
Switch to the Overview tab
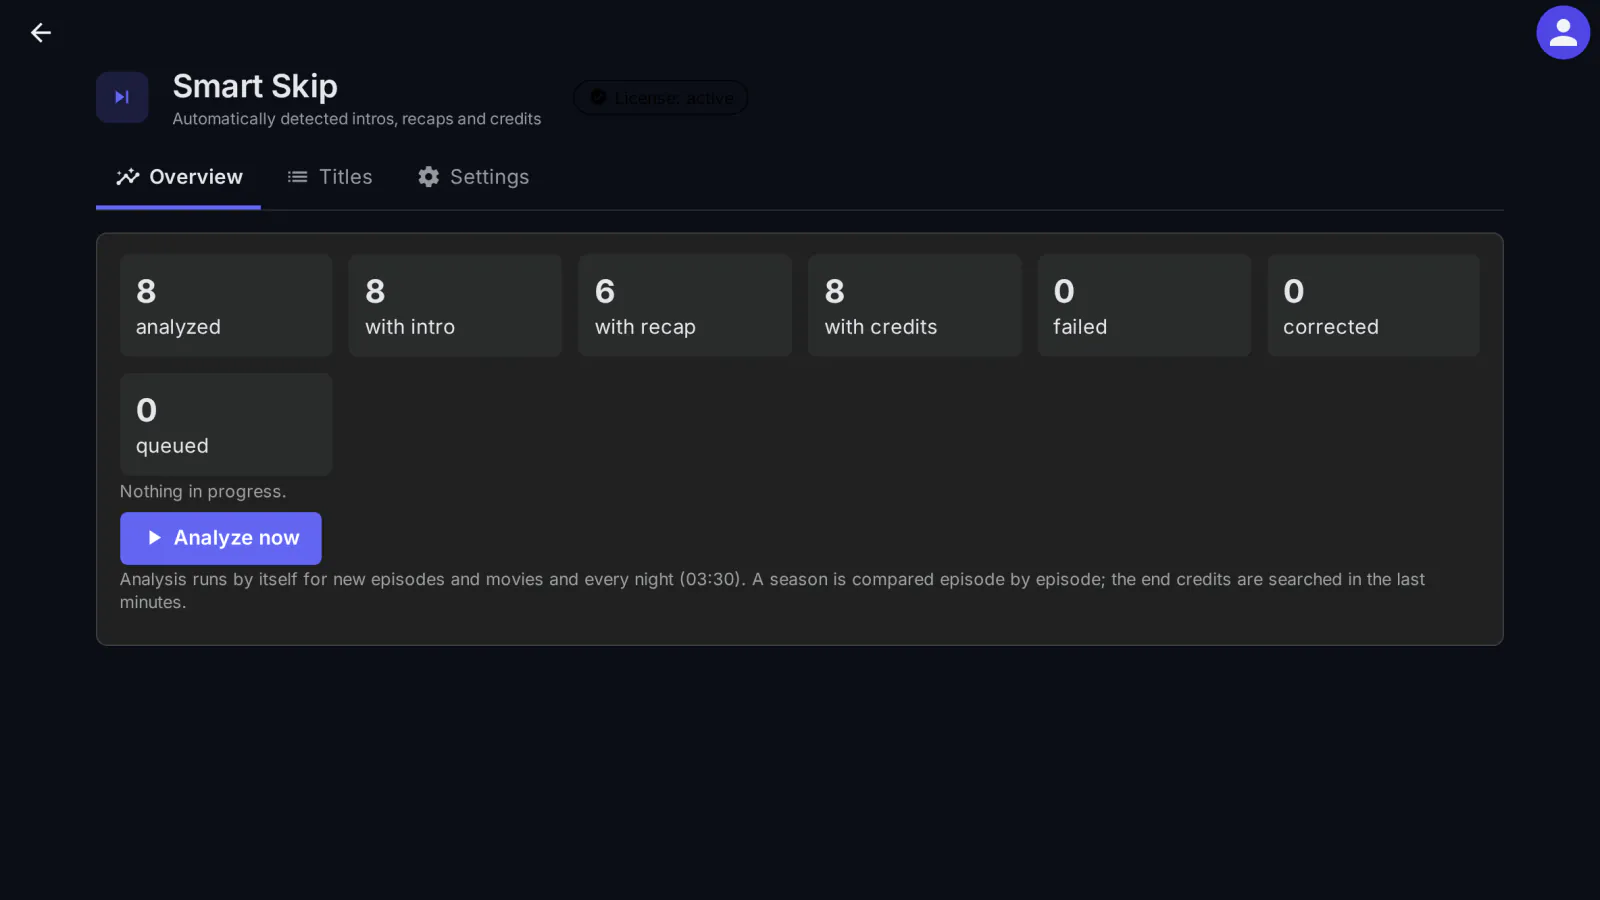178,177
